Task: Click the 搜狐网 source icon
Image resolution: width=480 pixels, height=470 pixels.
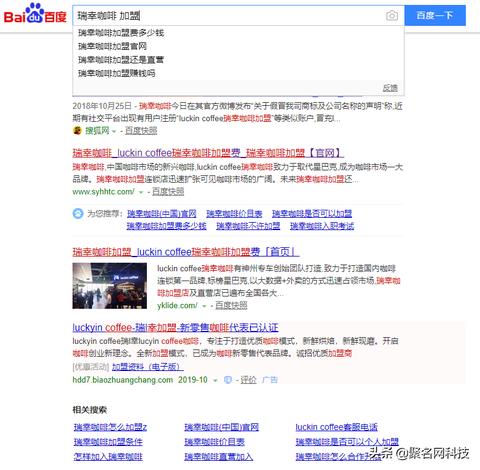Action: [x=77, y=131]
